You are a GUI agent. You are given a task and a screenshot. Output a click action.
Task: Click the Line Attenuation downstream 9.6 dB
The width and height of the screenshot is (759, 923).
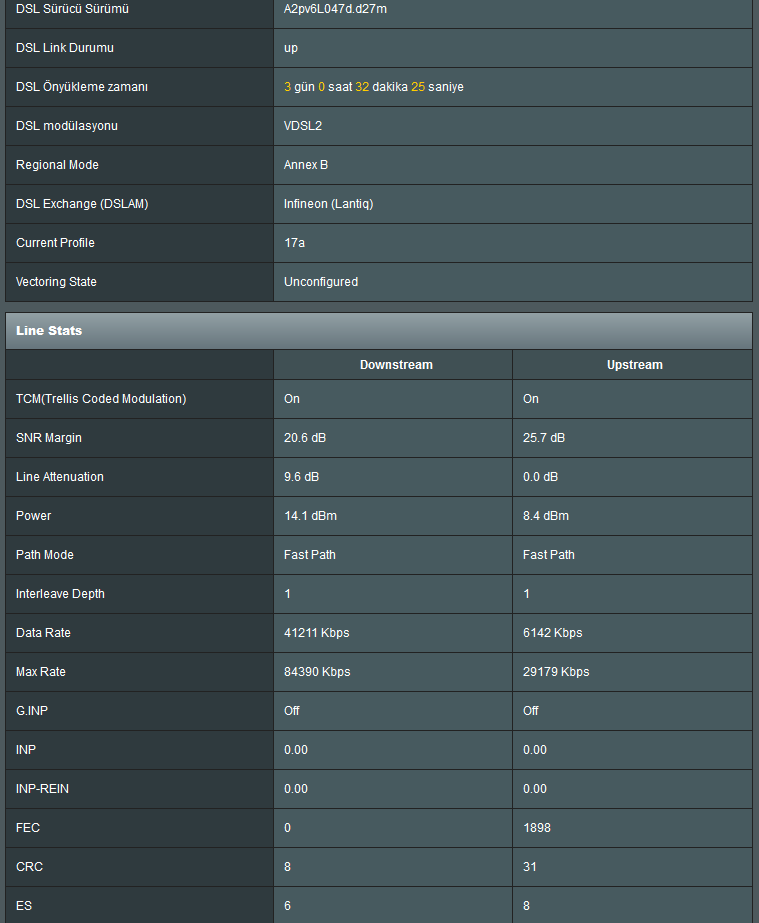[x=301, y=477]
